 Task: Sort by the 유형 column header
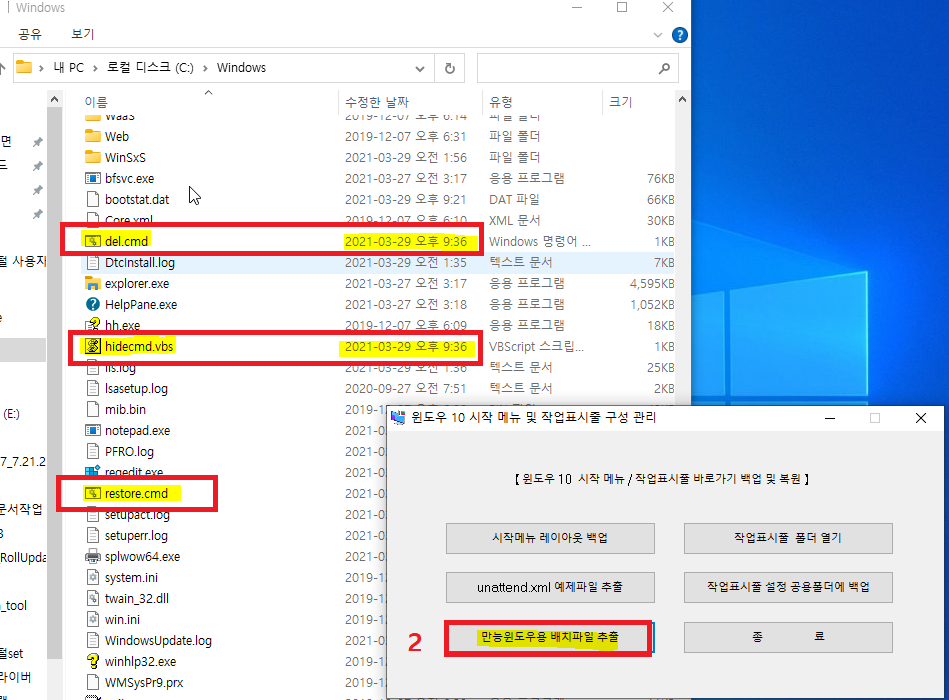(x=542, y=102)
